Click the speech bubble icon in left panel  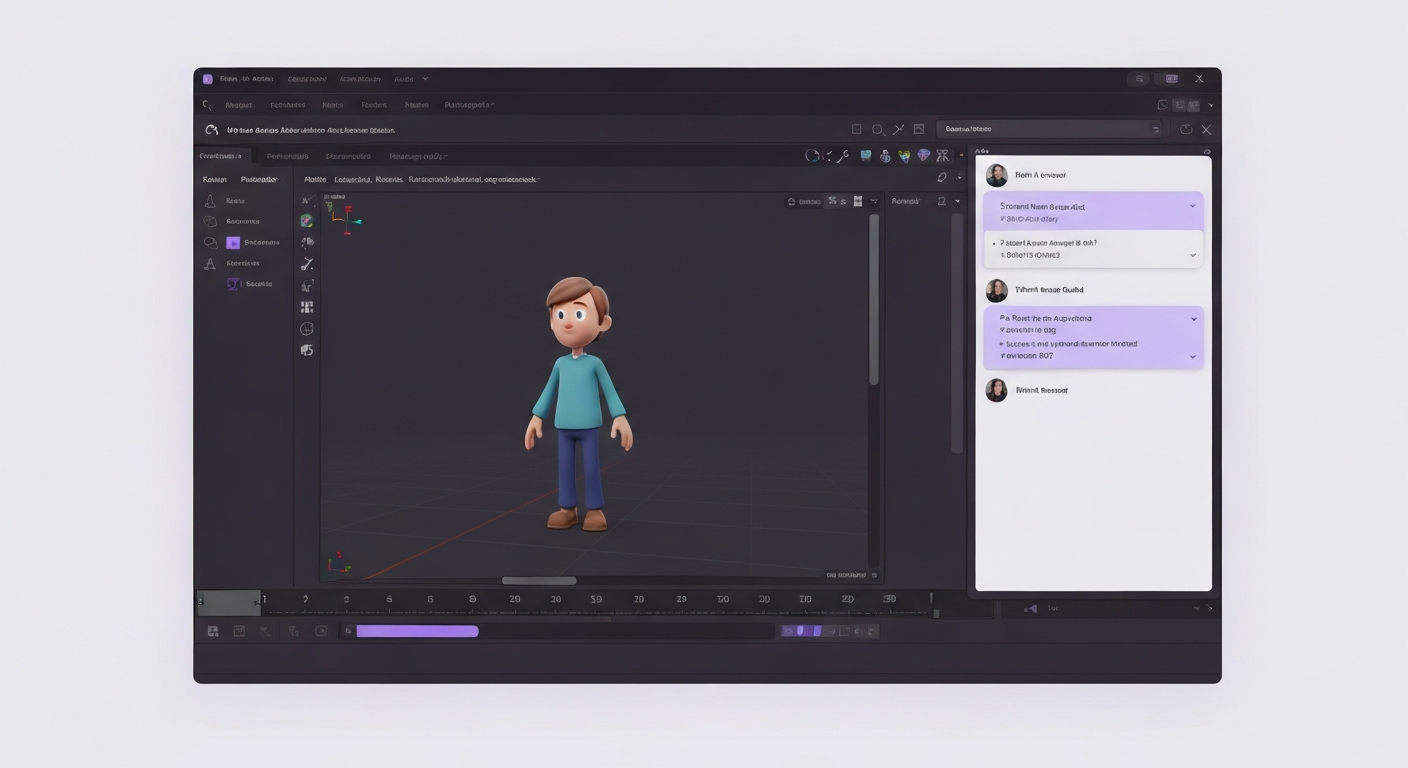210,242
